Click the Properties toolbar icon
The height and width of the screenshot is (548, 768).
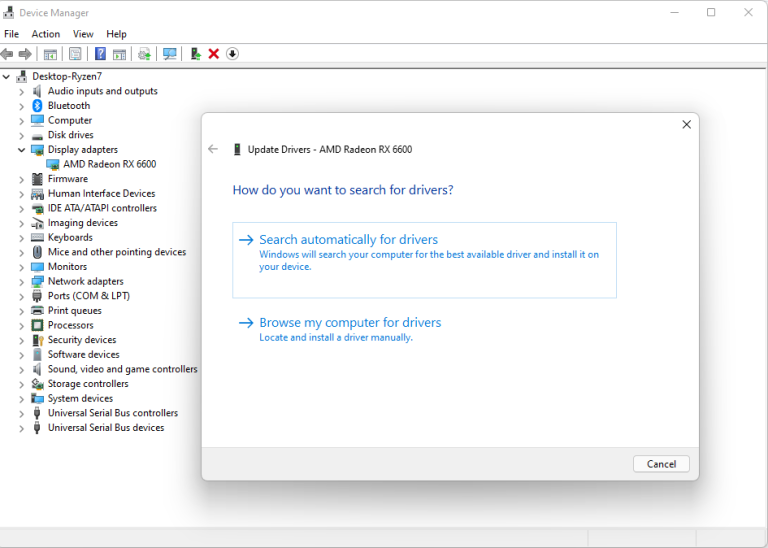(75, 54)
